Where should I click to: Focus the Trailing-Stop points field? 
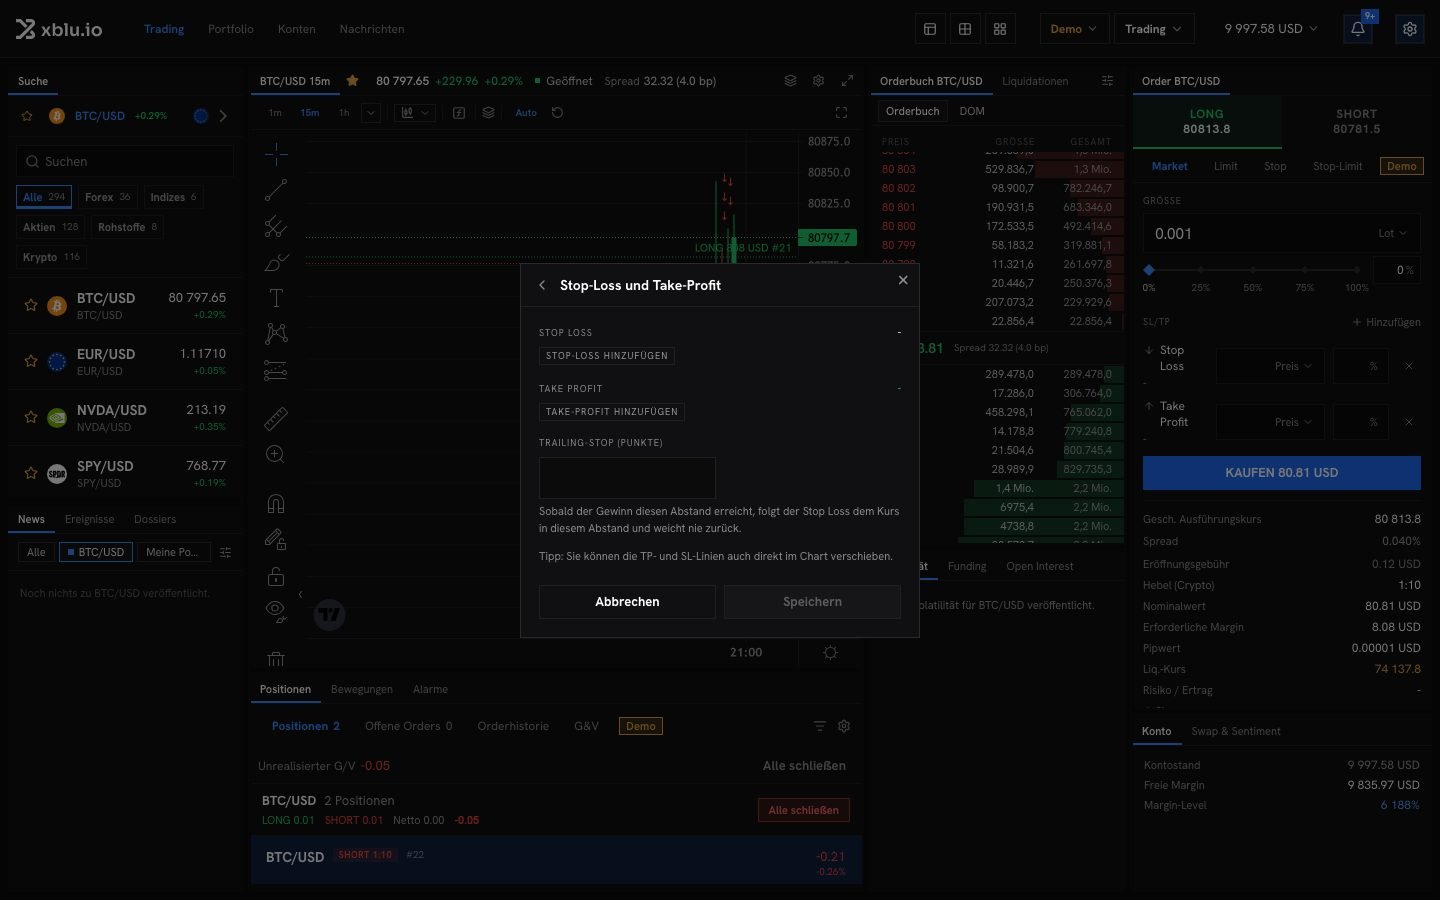(x=627, y=478)
